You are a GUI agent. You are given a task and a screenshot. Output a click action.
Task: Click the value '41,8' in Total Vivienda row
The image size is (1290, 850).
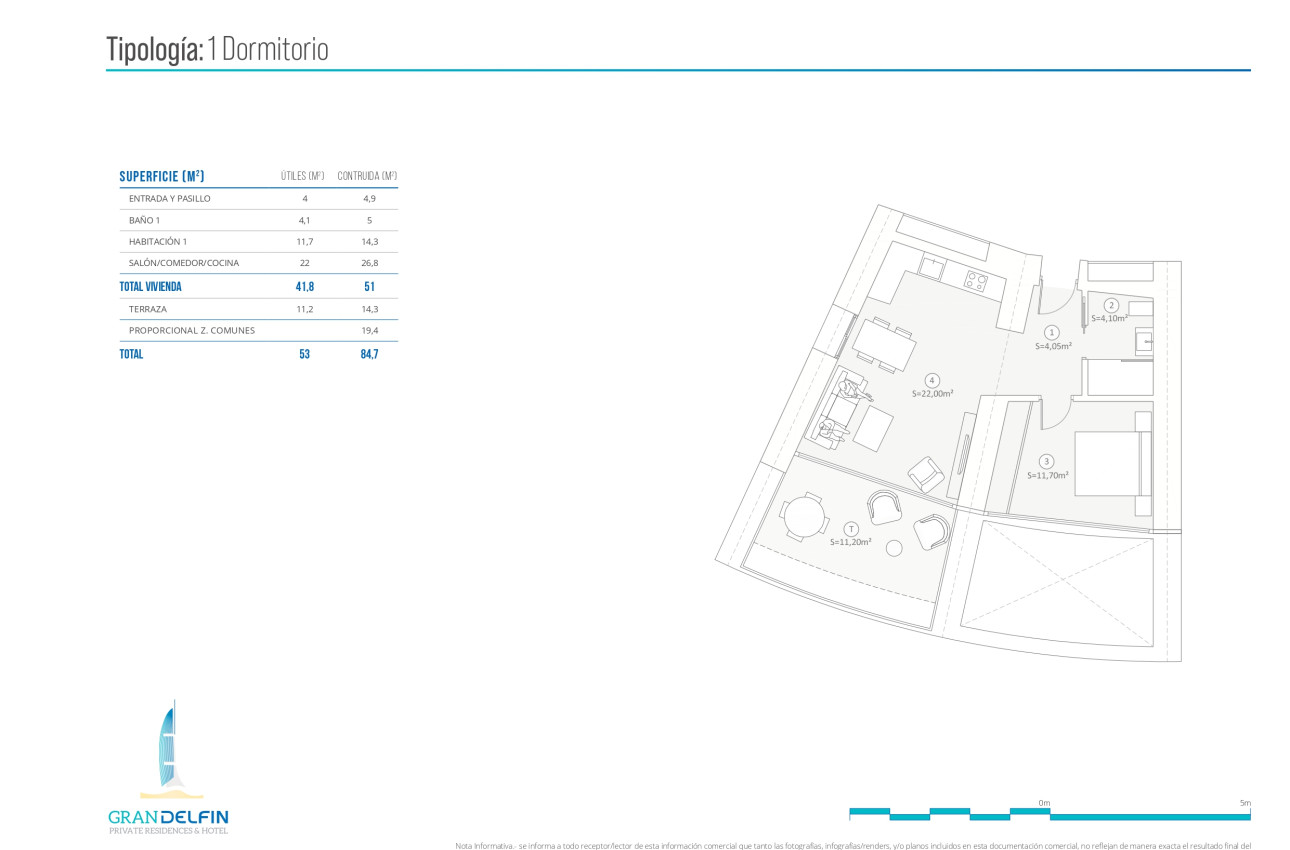(305, 286)
